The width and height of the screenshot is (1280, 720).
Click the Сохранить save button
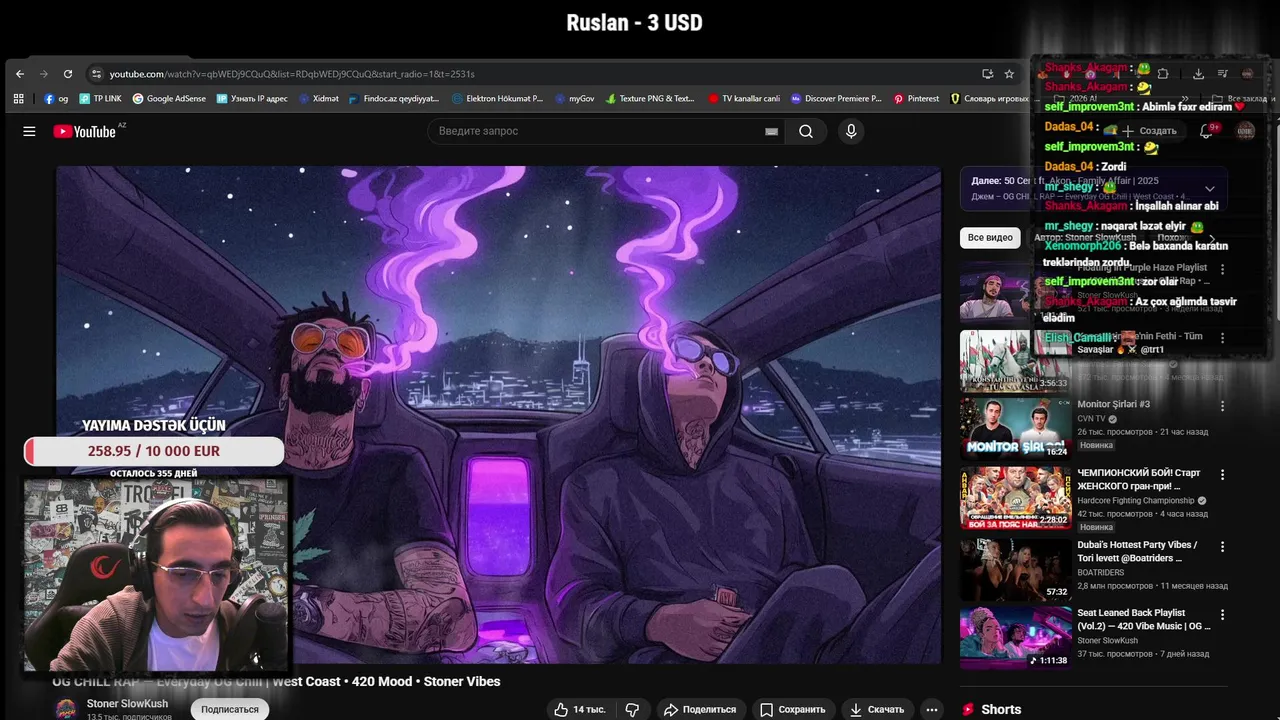click(792, 709)
